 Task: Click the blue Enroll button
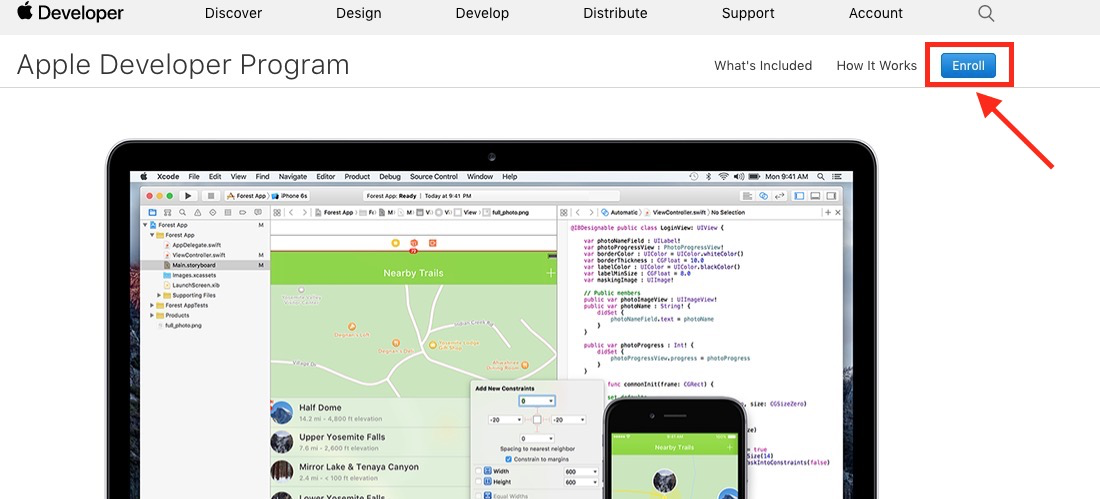(968, 66)
